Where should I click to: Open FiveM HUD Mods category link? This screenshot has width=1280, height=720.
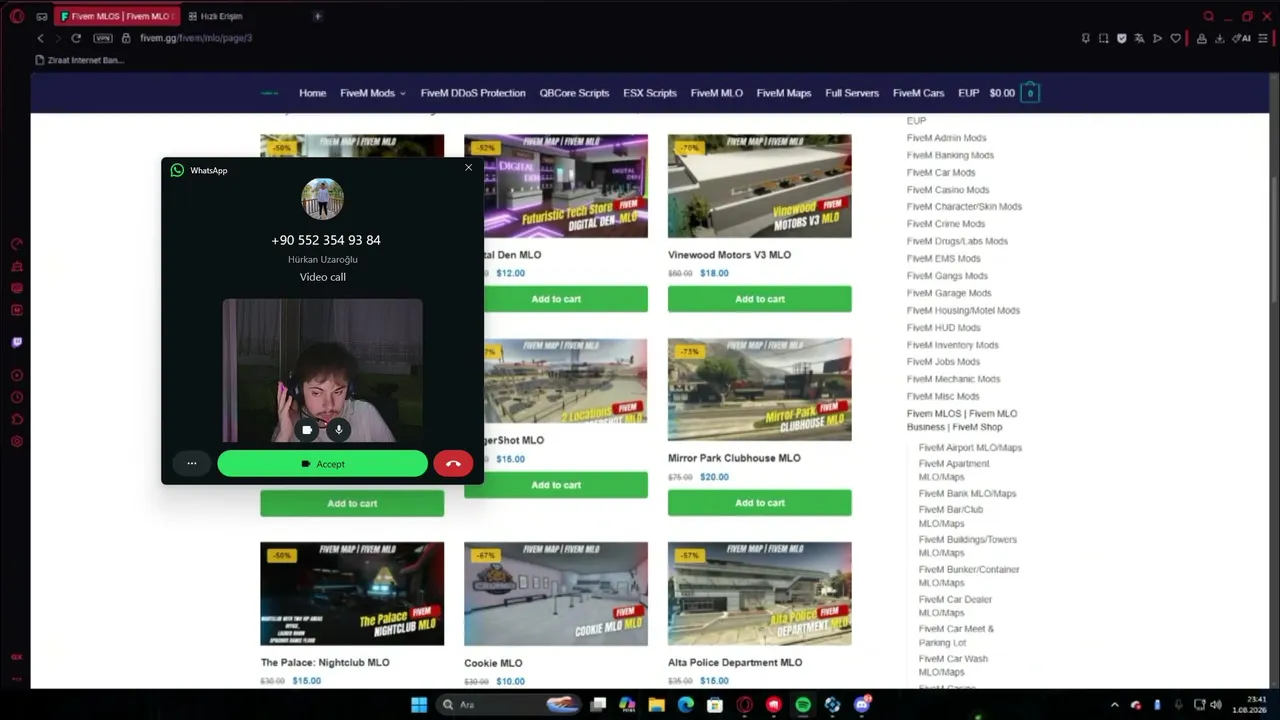944,328
